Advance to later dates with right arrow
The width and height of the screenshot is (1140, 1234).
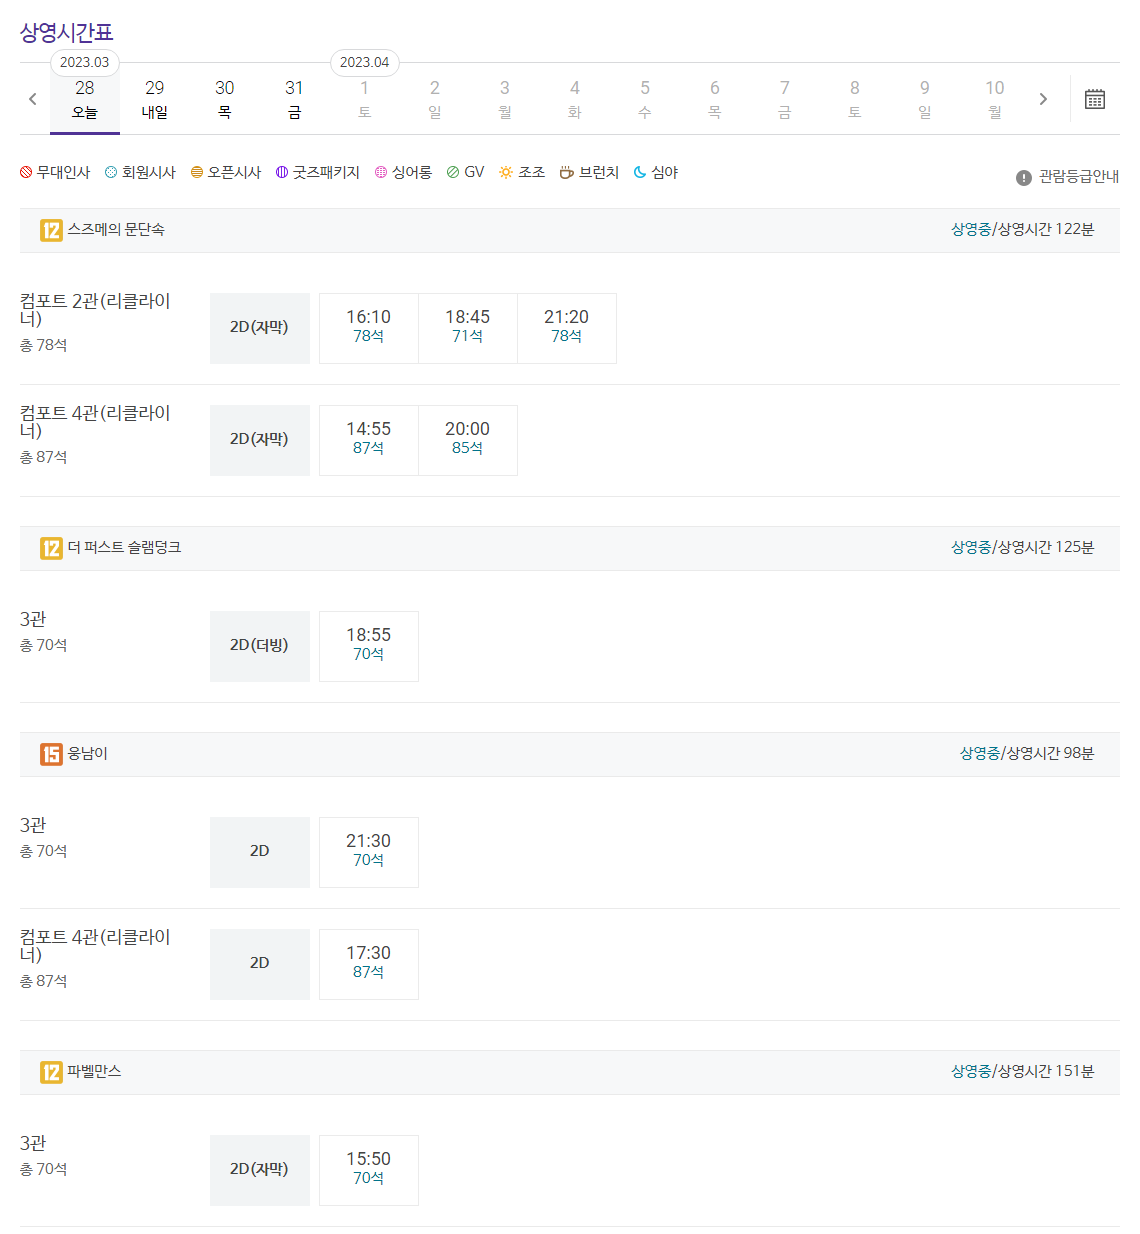point(1043,99)
